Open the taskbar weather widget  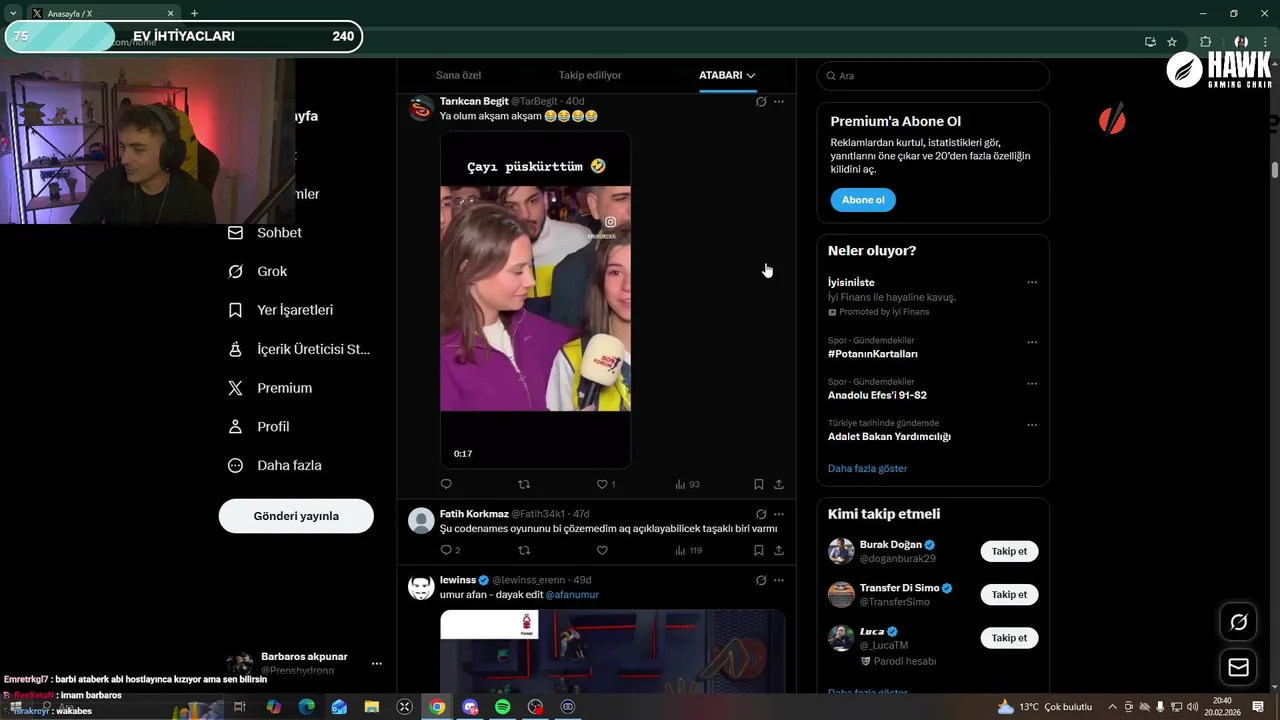1044,707
